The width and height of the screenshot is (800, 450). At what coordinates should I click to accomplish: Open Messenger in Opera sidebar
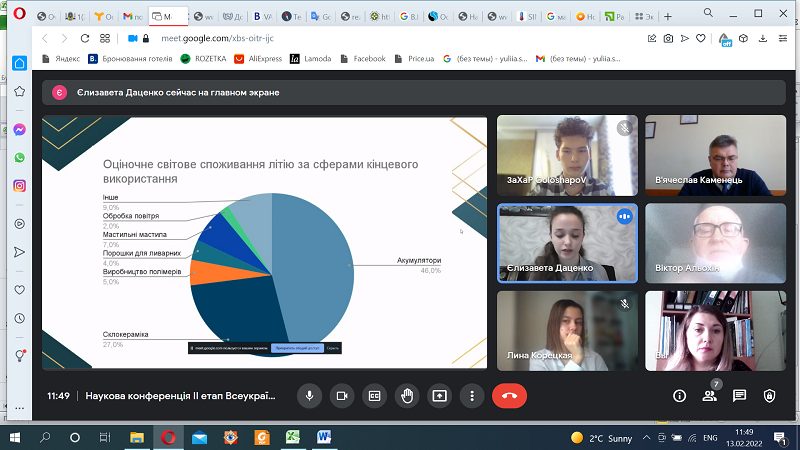click(x=19, y=130)
